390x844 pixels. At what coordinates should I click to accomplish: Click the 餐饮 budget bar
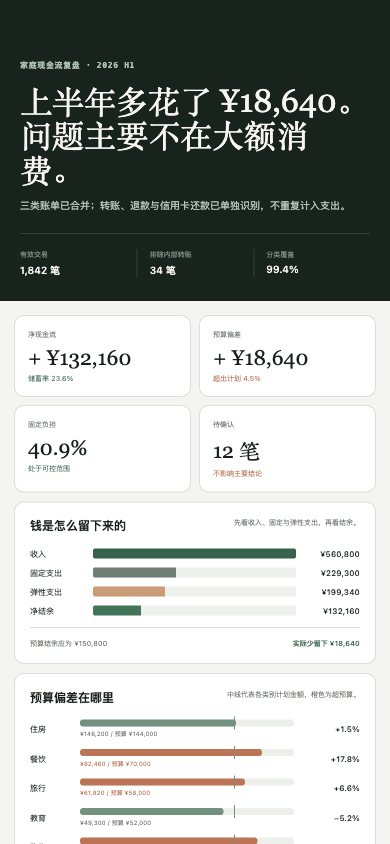[187, 752]
